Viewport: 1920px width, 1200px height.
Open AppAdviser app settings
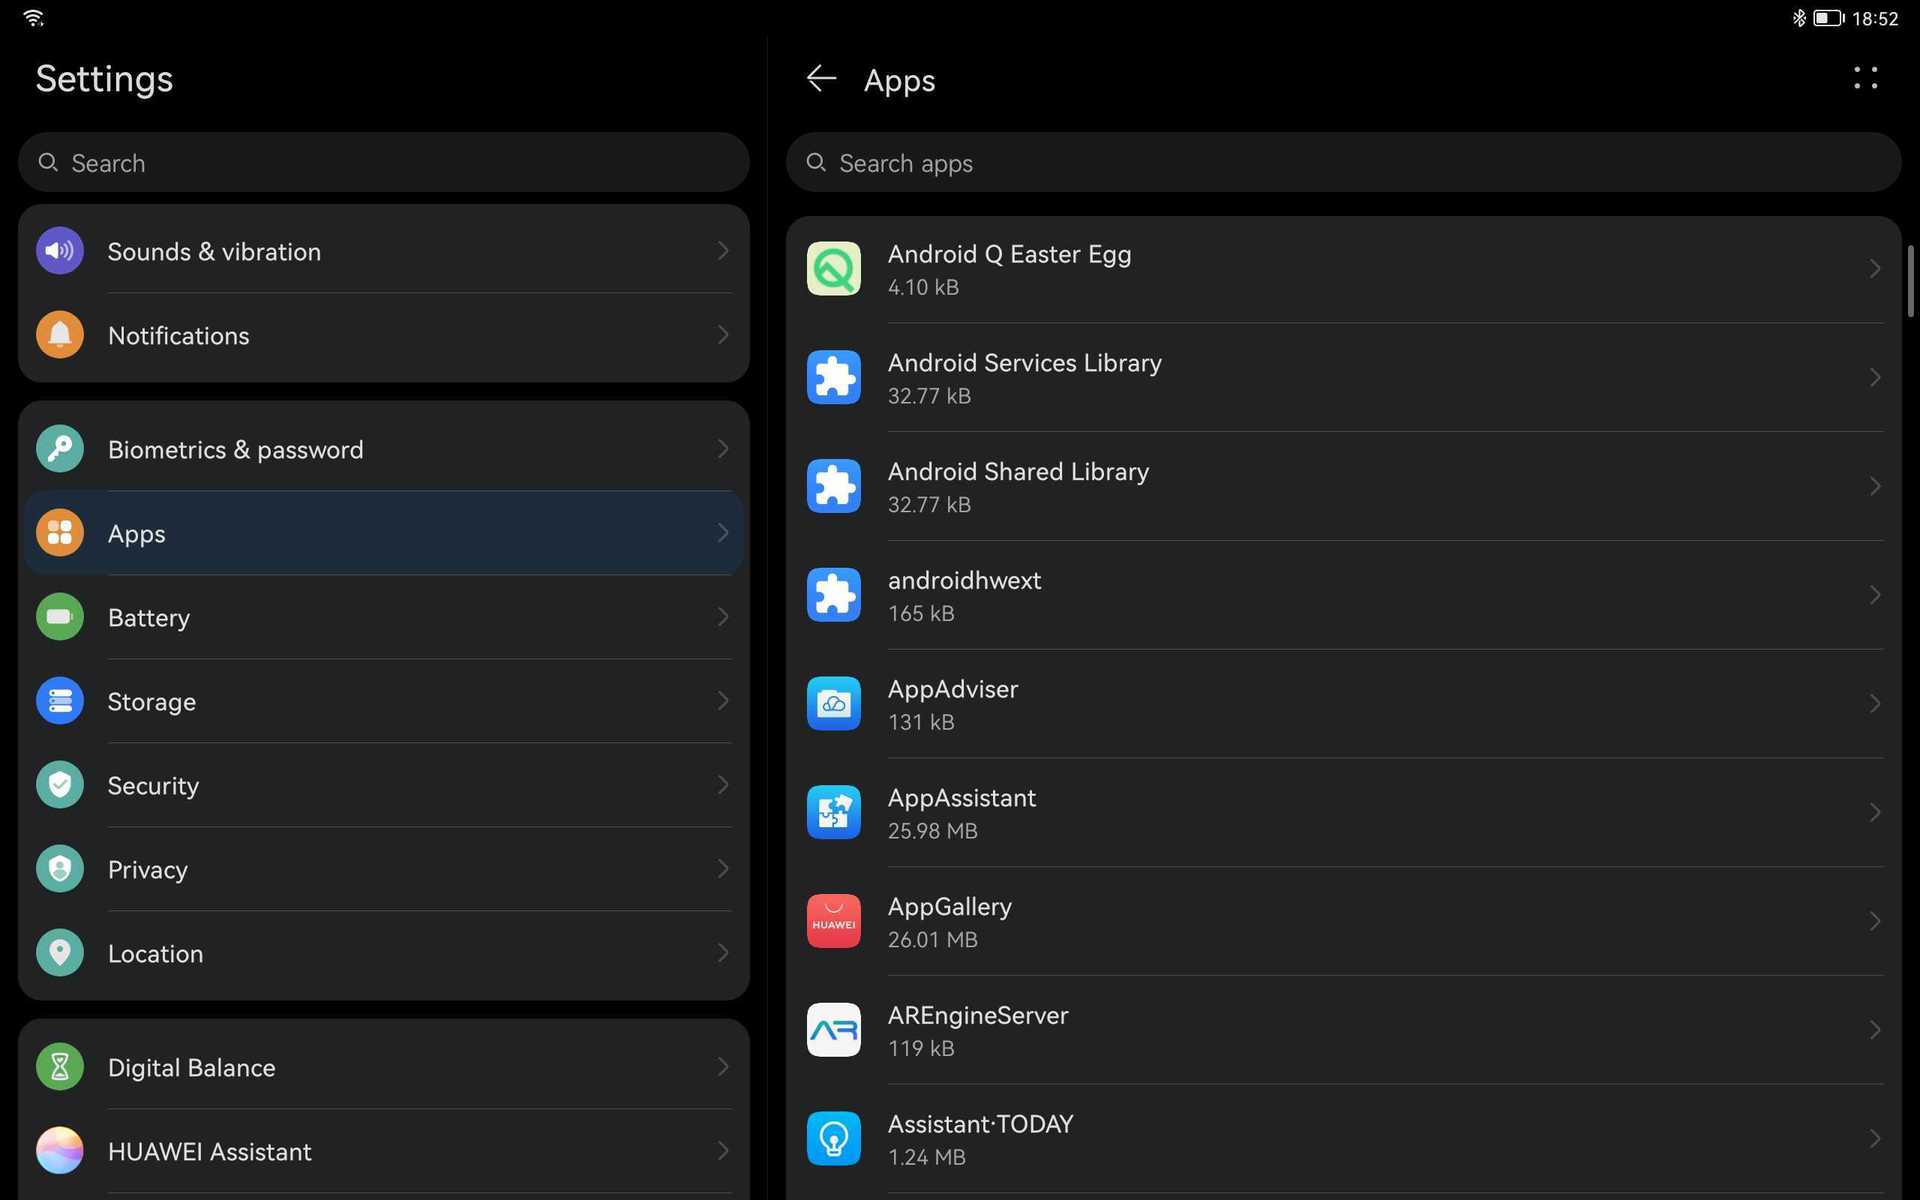[1342, 702]
